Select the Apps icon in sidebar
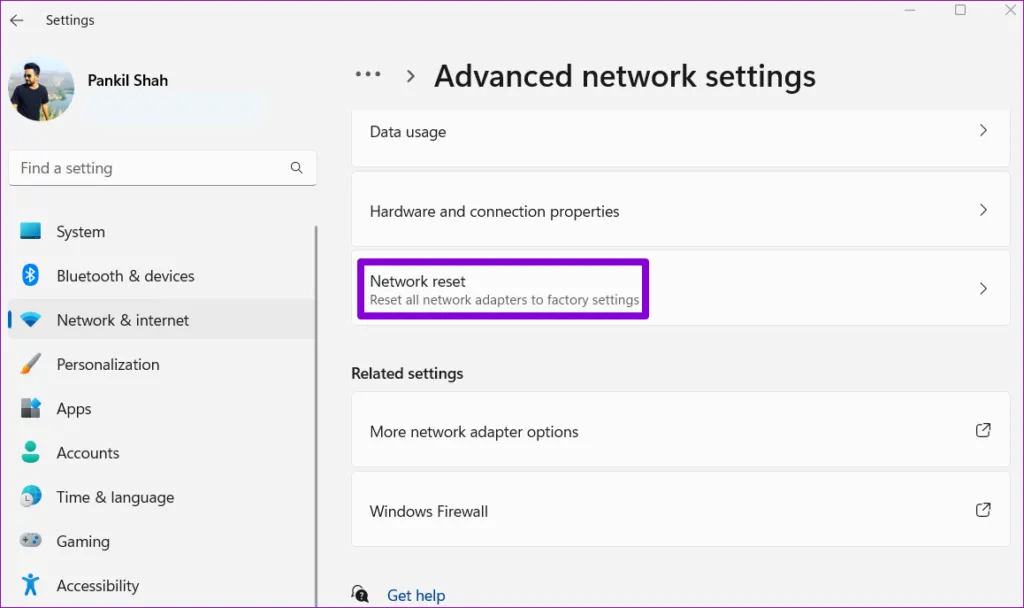The image size is (1024, 608). [x=31, y=409]
